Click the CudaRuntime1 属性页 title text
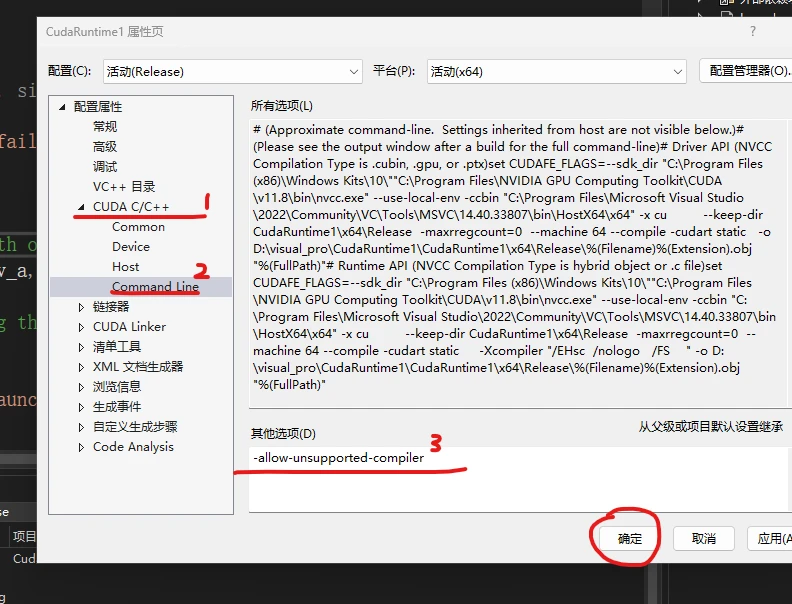792x604 pixels. 105,31
